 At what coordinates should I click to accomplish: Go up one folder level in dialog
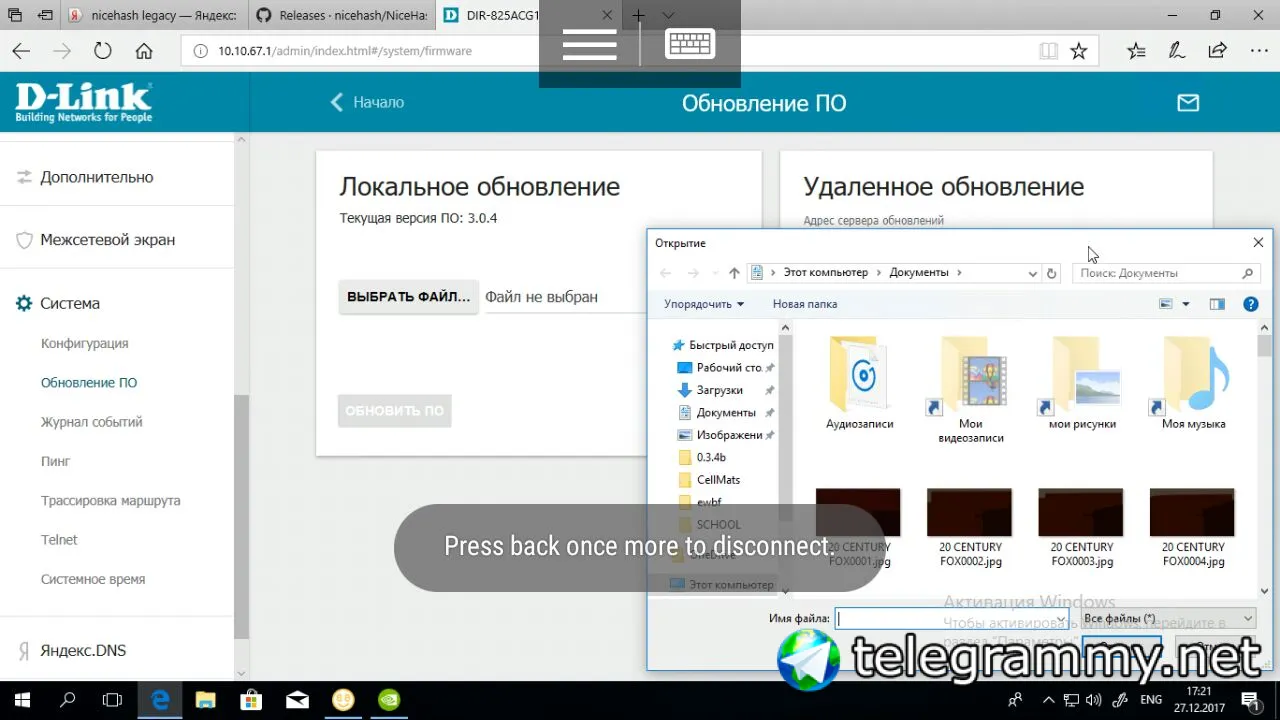point(734,273)
